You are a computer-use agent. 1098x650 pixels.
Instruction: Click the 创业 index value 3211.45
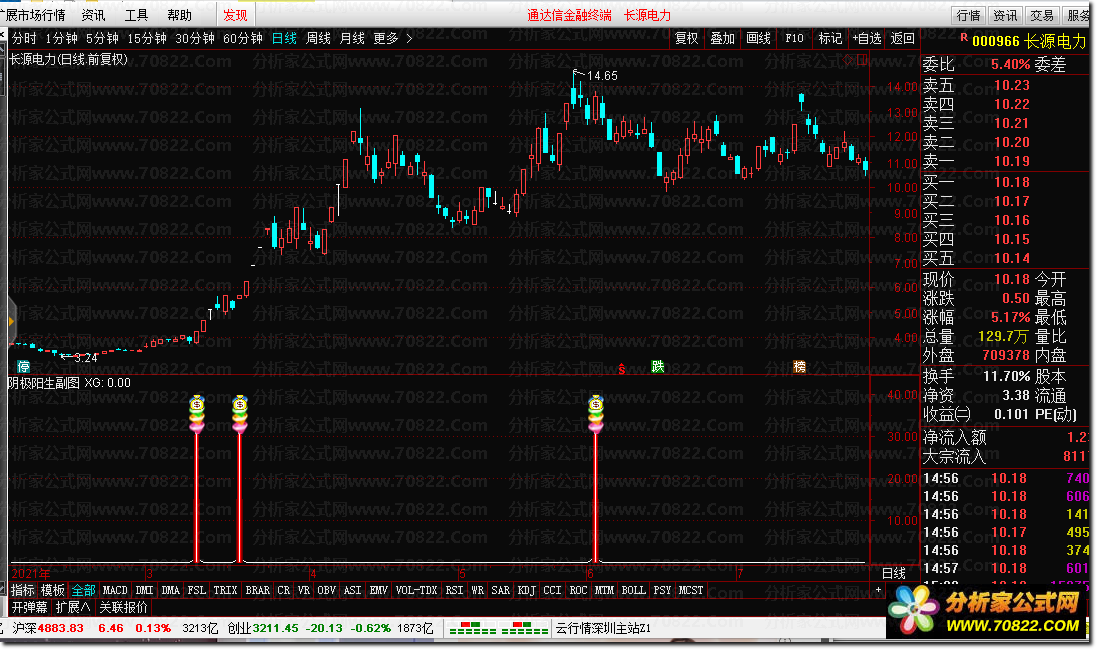(x=275, y=628)
